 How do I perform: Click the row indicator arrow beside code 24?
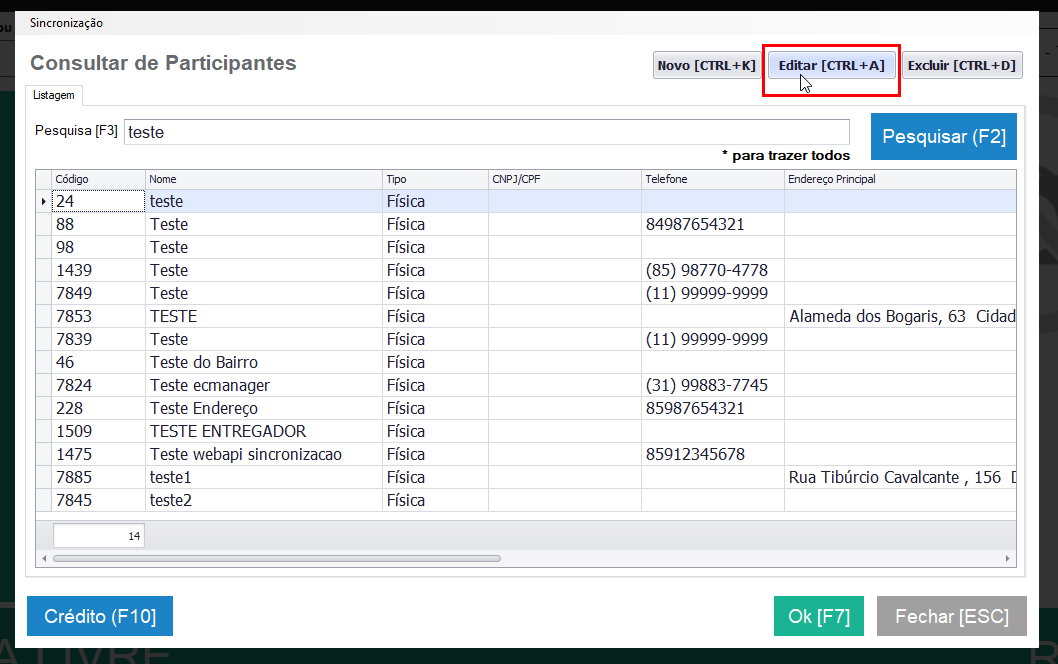[44, 201]
